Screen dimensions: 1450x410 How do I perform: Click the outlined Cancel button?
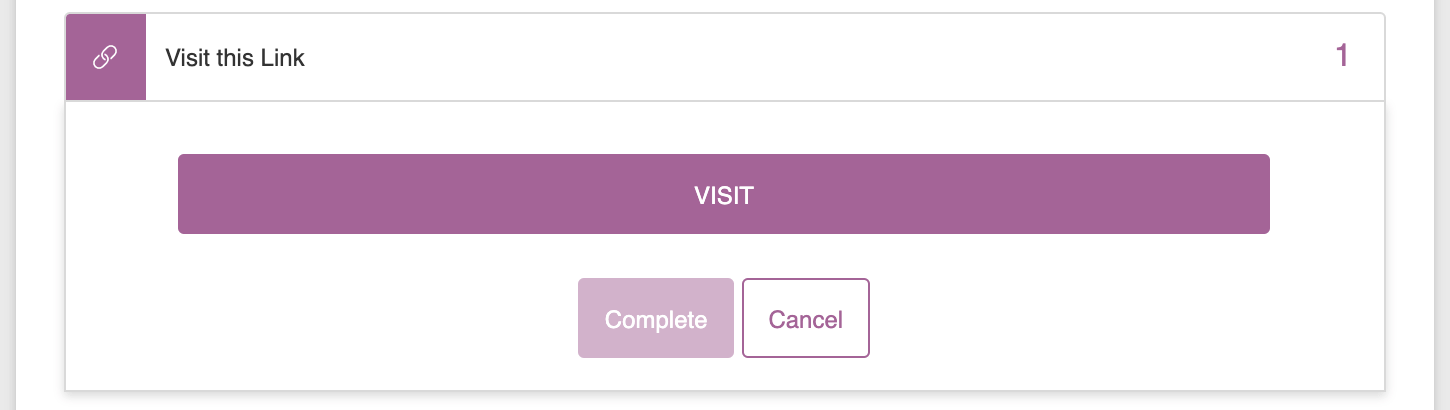pyautogui.click(x=806, y=318)
